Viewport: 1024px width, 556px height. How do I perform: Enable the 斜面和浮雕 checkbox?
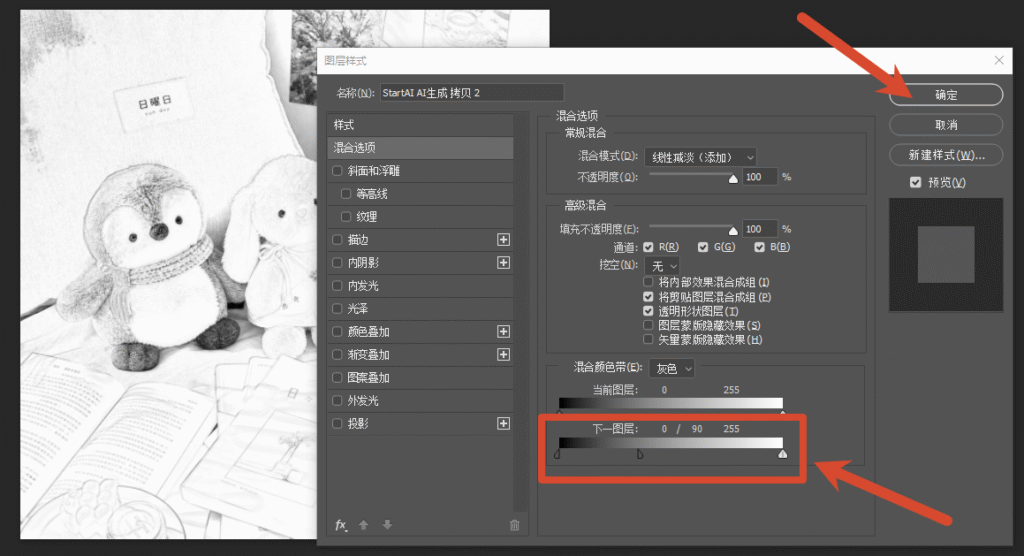click(x=337, y=171)
